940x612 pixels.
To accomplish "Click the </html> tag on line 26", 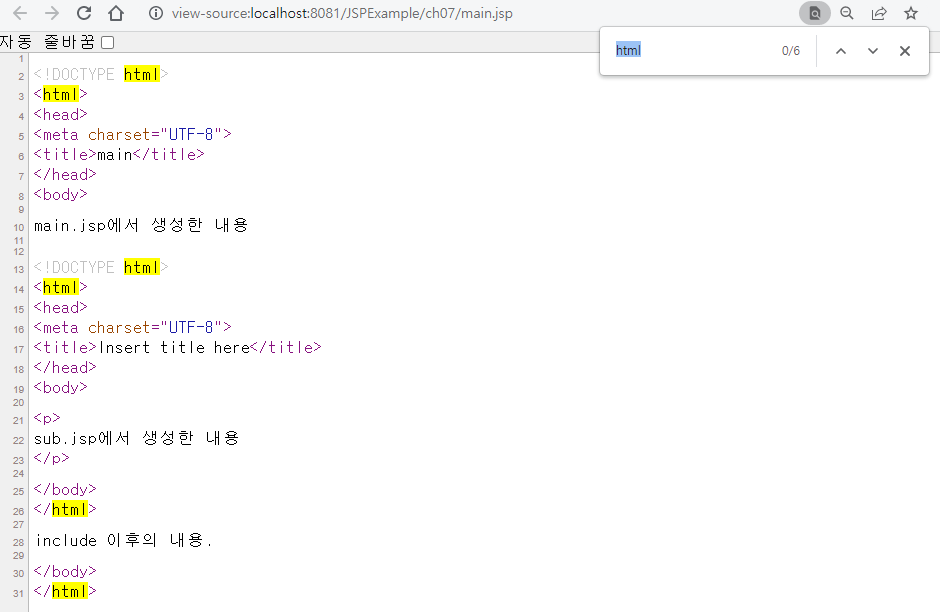I will 65,510.
